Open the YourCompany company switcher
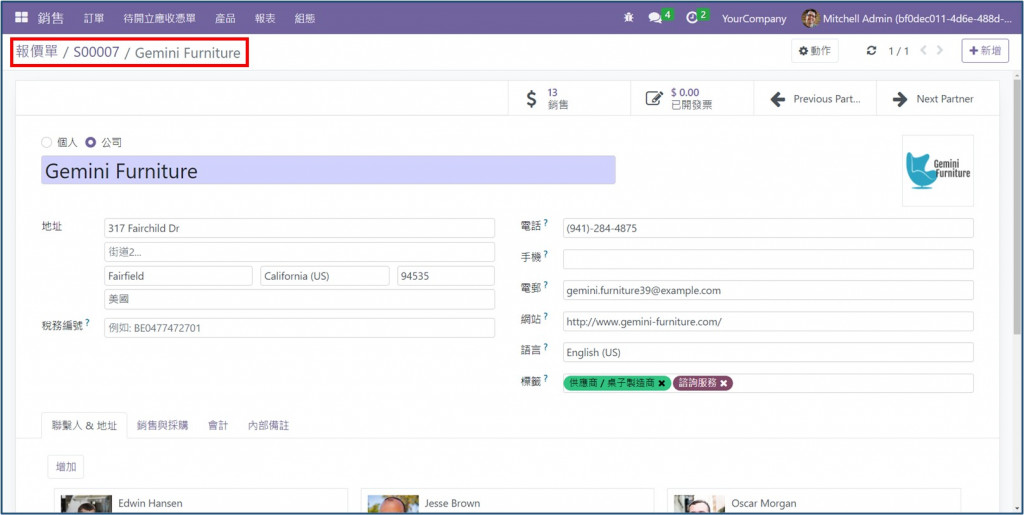Viewport: 1024px width, 515px height. coord(754,18)
